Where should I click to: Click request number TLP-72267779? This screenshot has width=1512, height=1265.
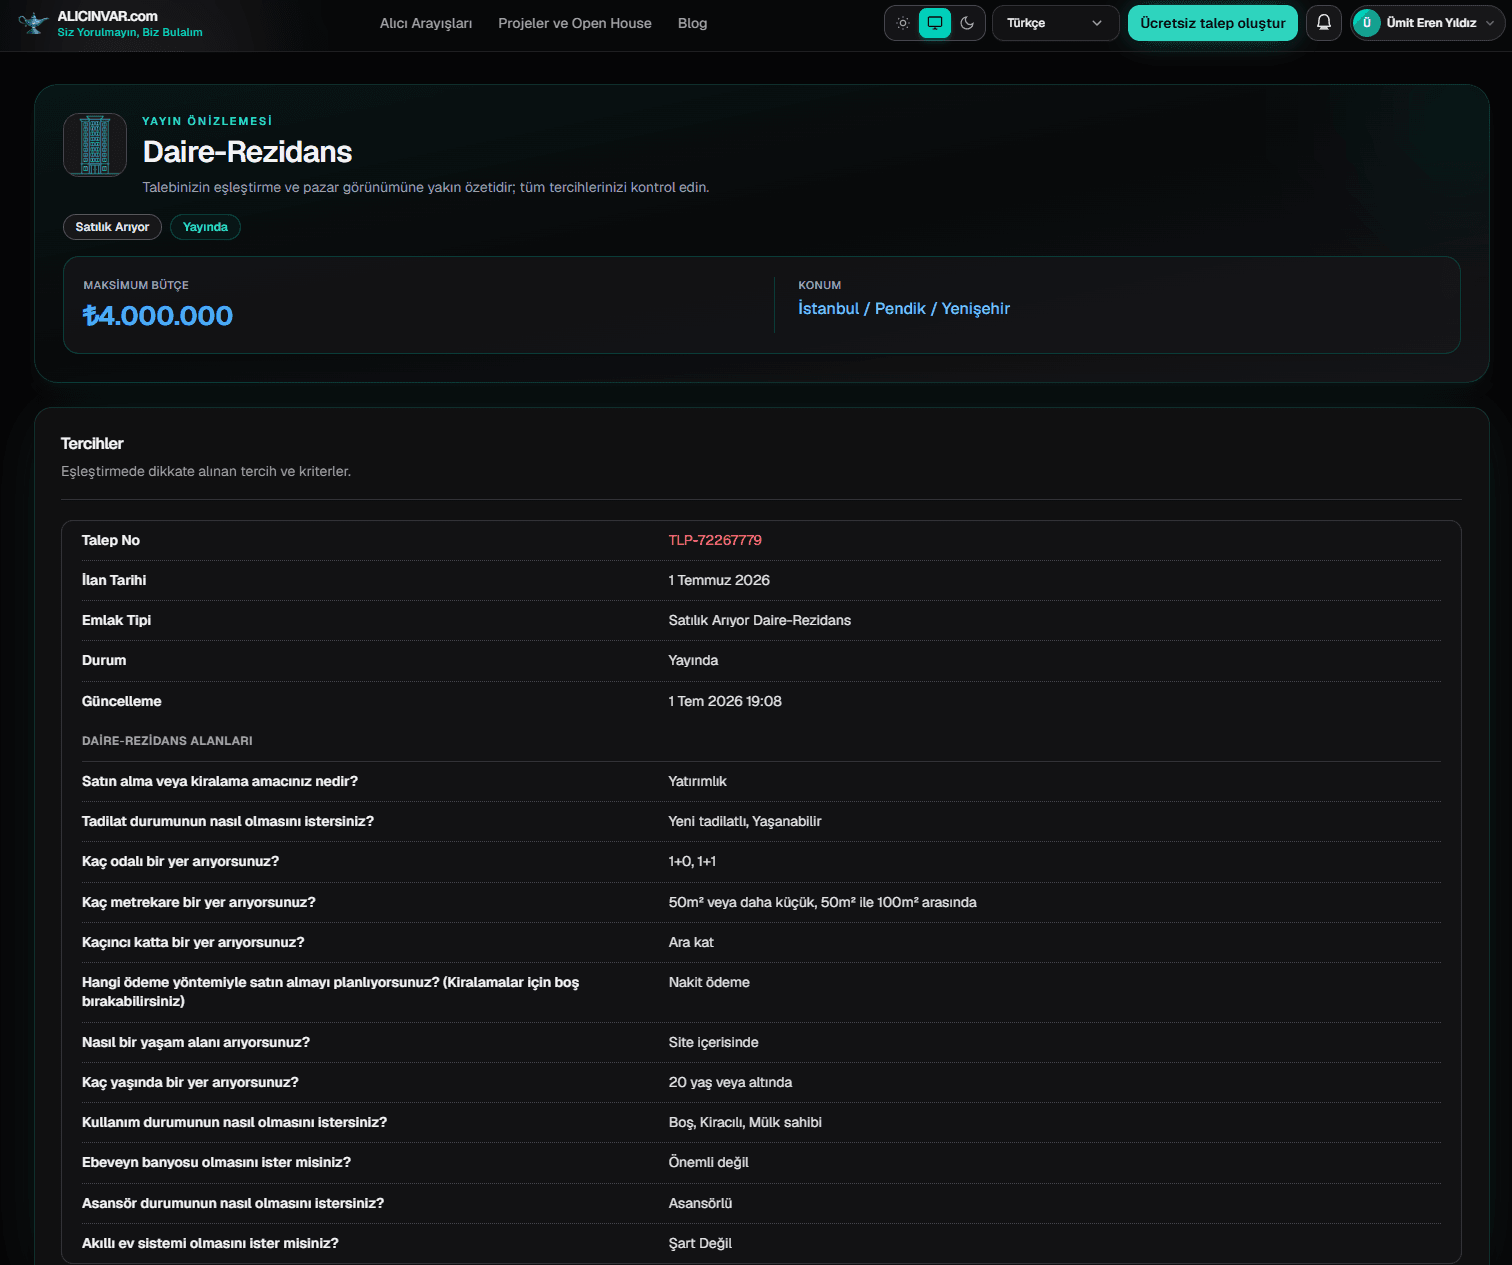(x=715, y=540)
